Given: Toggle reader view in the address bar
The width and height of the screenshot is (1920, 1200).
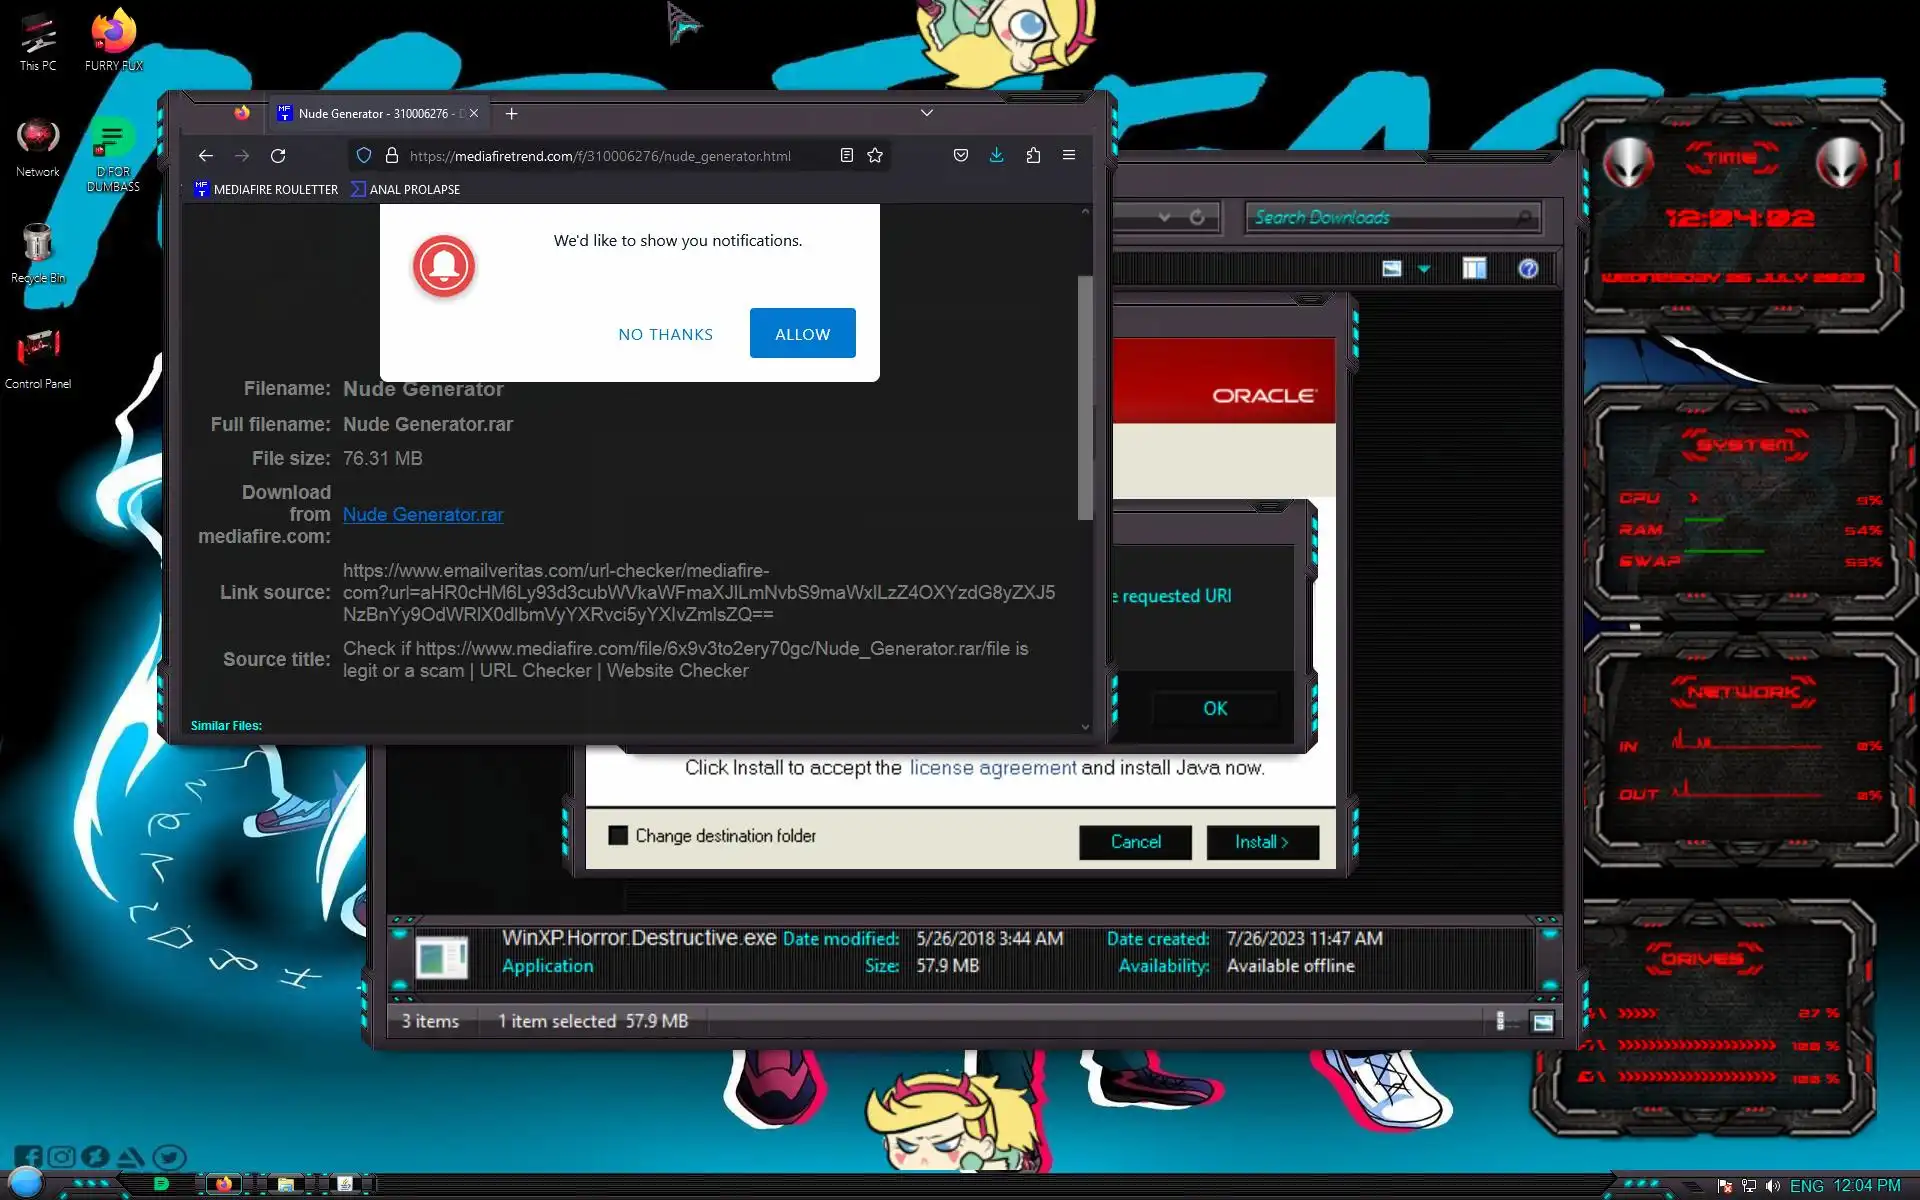Looking at the screenshot, I should coord(846,156).
